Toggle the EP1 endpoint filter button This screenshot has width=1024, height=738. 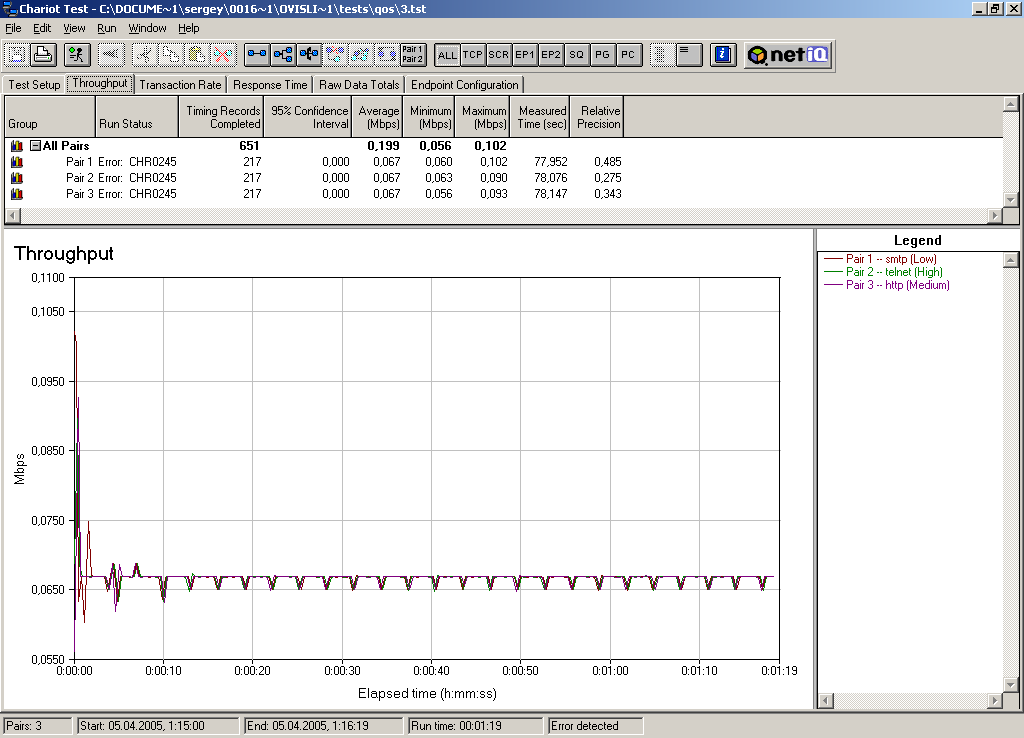click(x=525, y=55)
